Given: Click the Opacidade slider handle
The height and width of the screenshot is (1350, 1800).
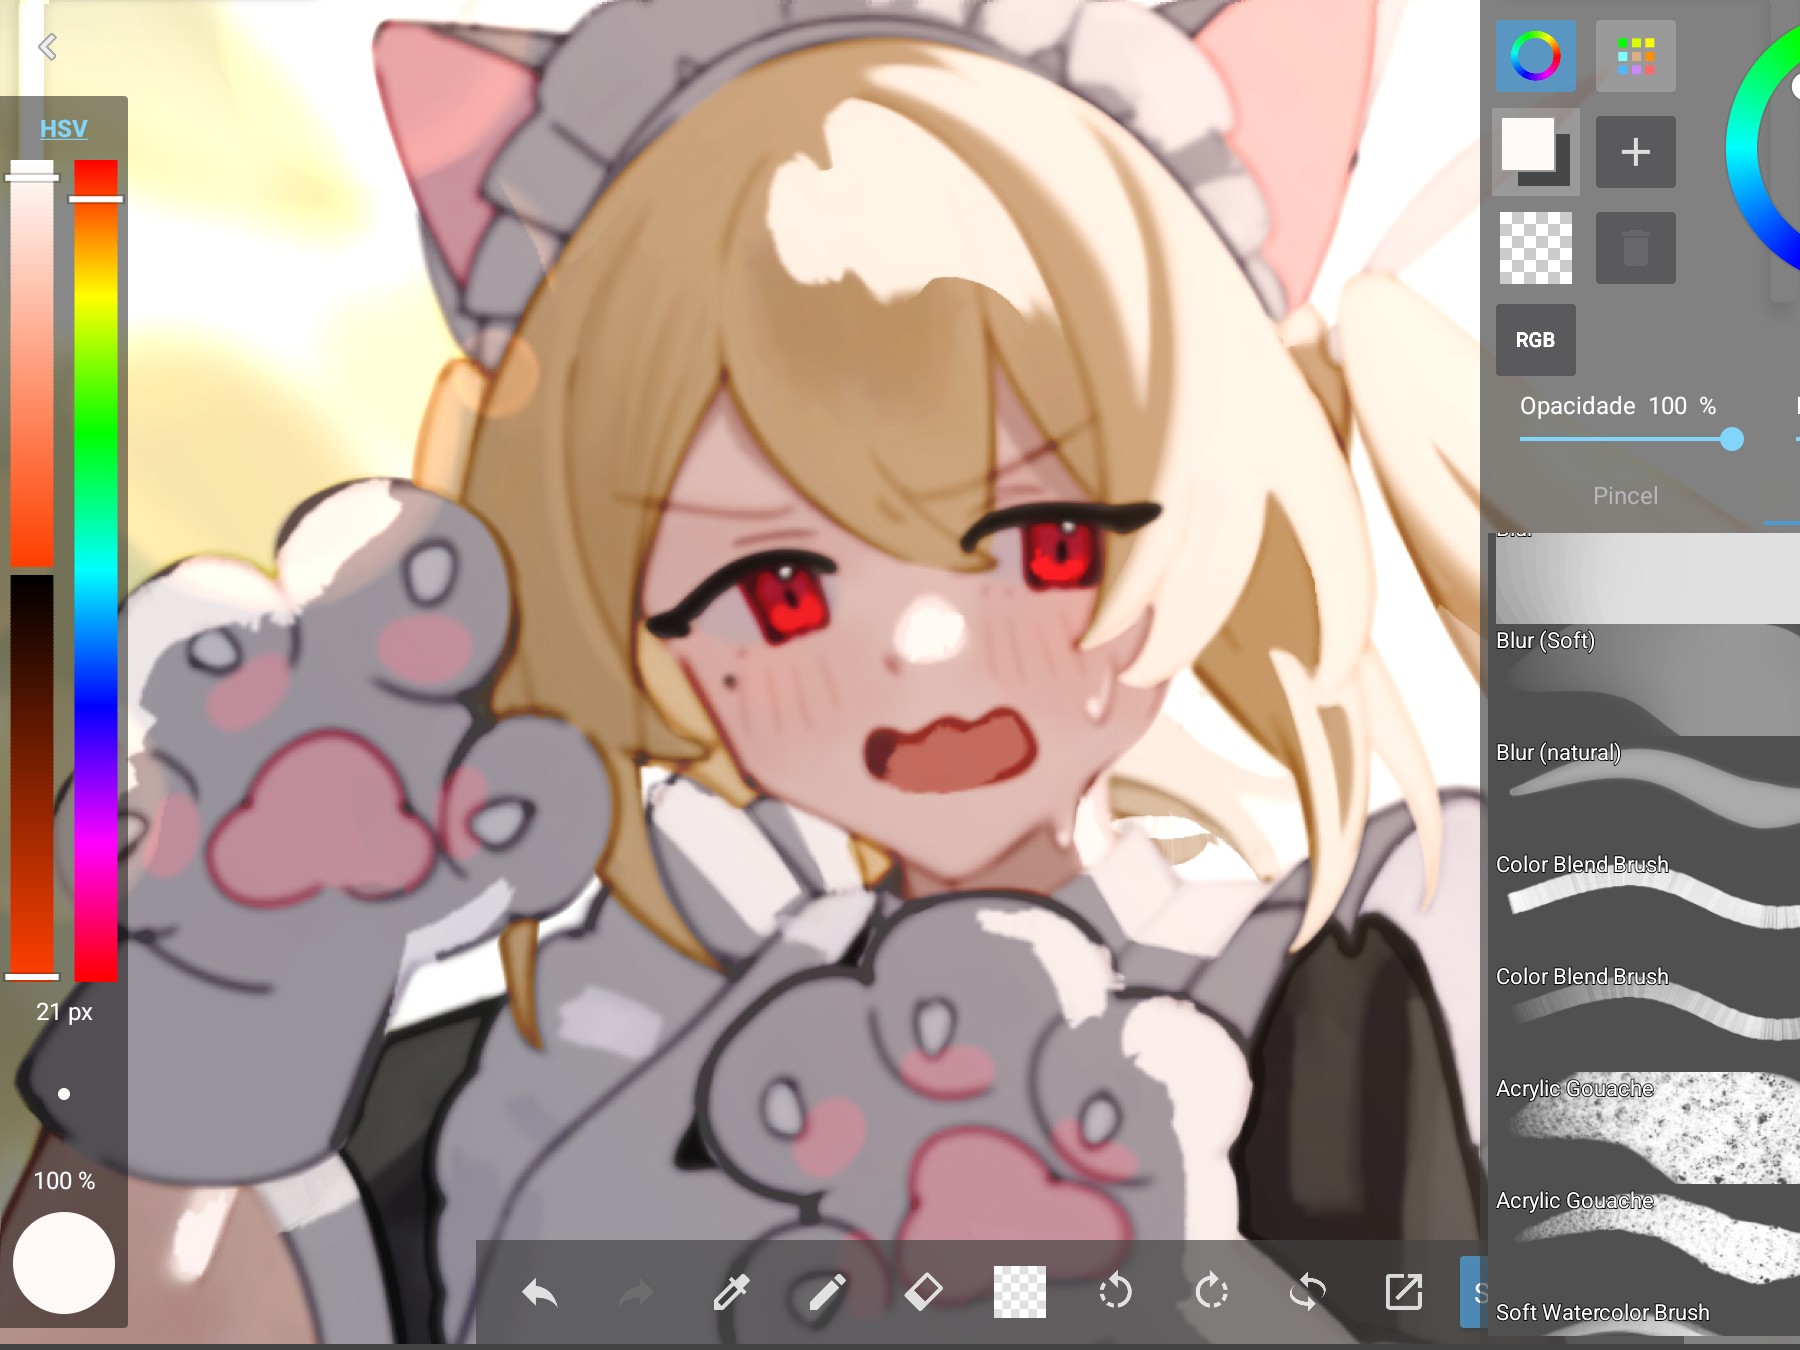Looking at the screenshot, I should [x=1732, y=439].
